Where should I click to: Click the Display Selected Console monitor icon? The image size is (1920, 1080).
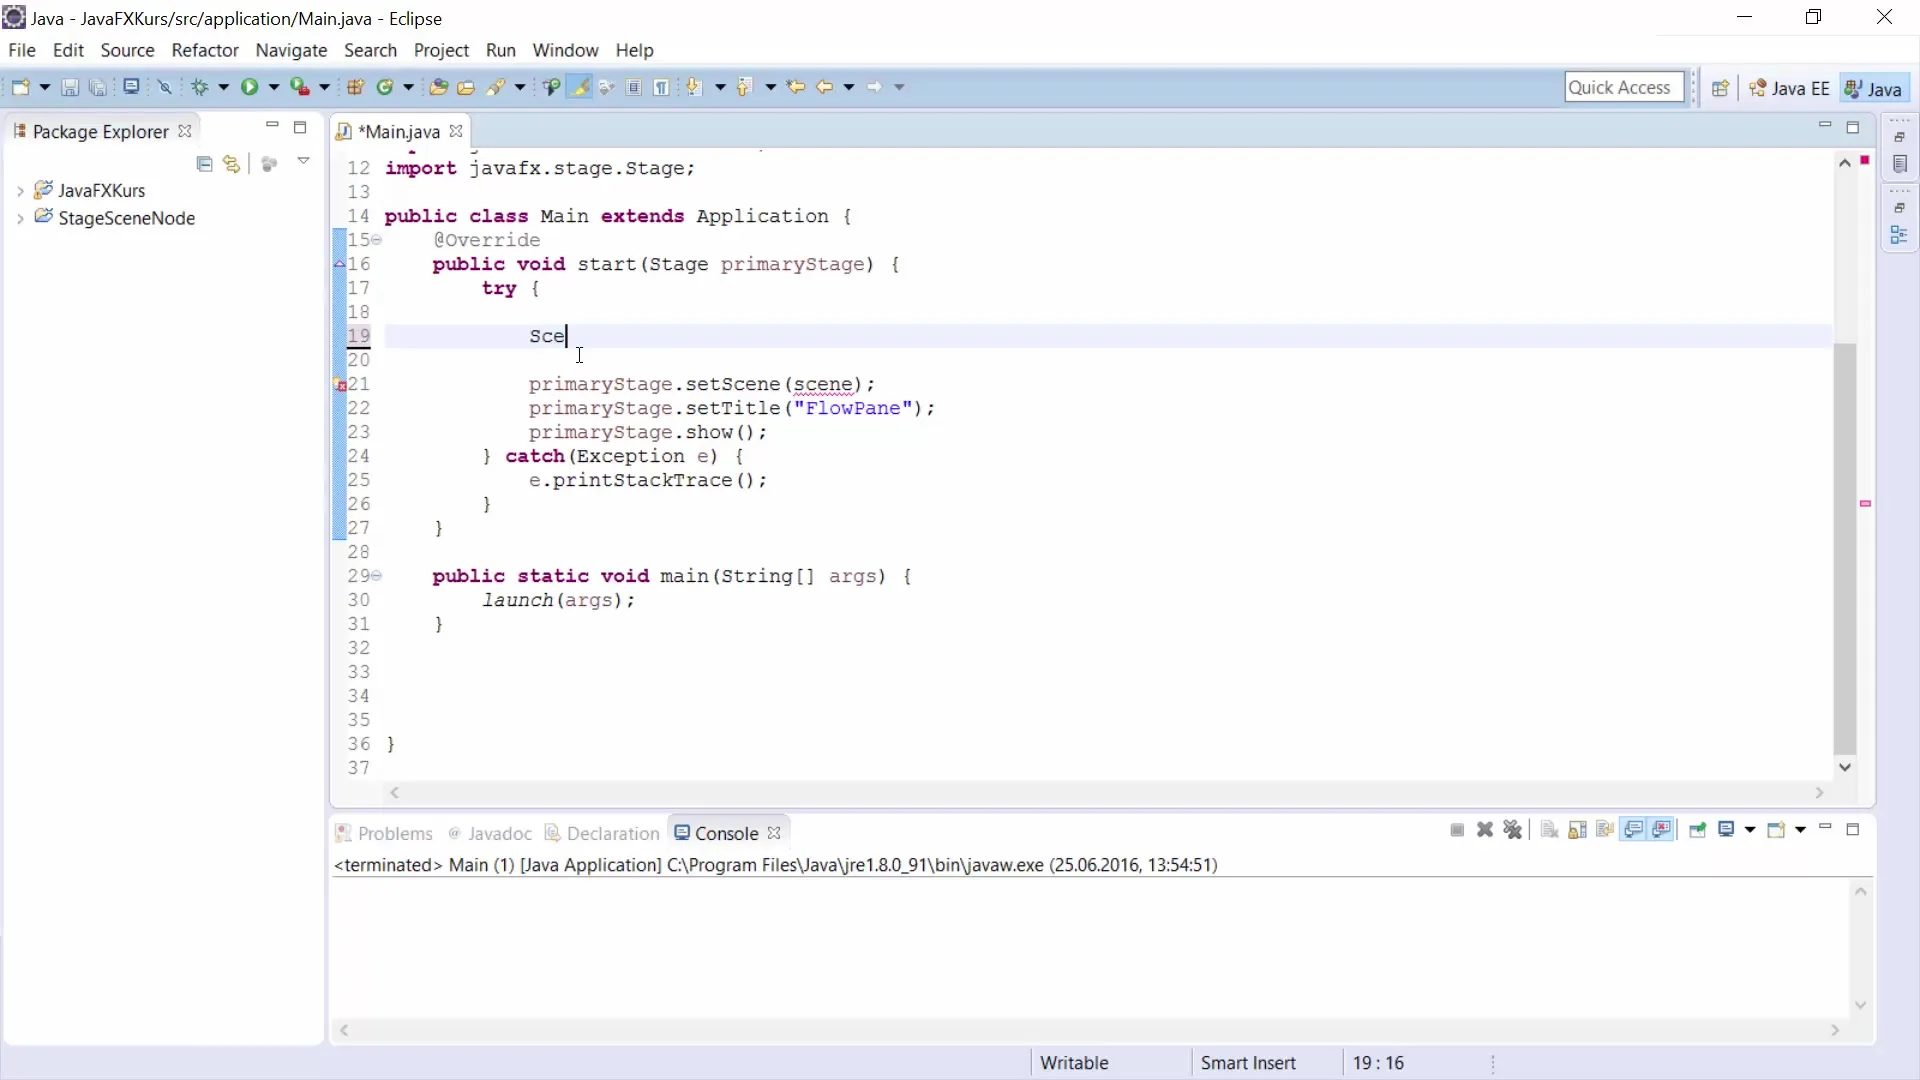tap(1726, 830)
